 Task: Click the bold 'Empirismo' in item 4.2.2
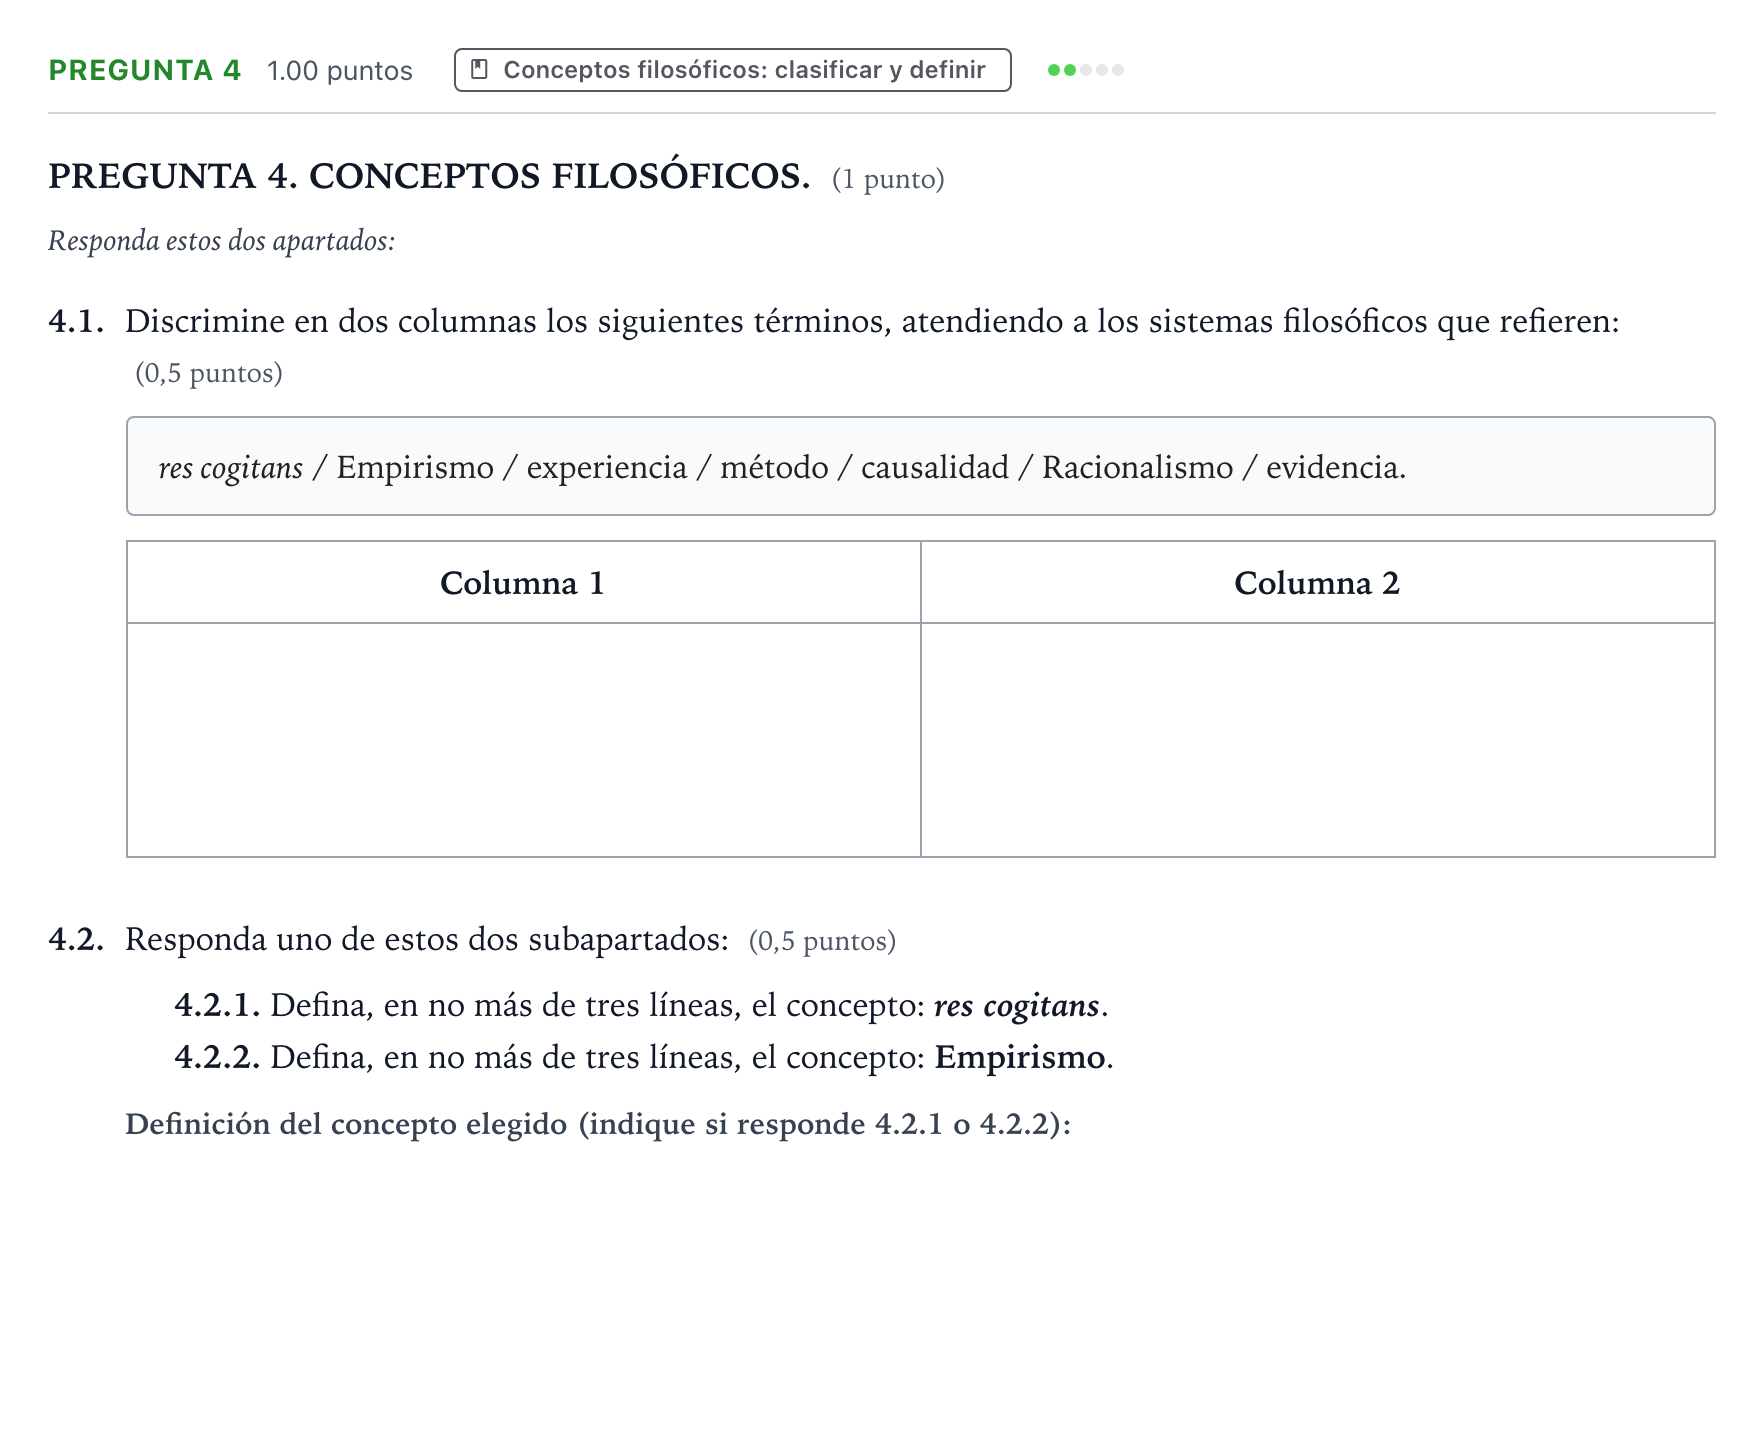[x=1020, y=1057]
